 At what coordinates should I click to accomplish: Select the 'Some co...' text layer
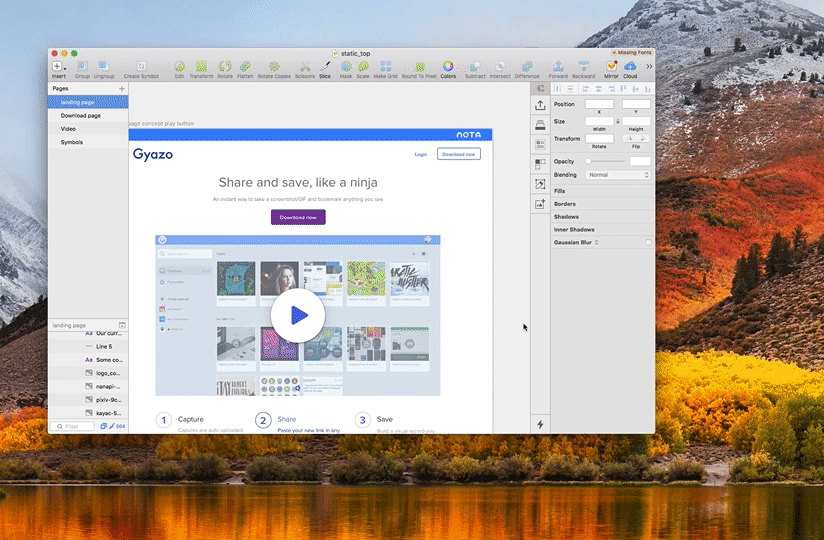[88, 360]
